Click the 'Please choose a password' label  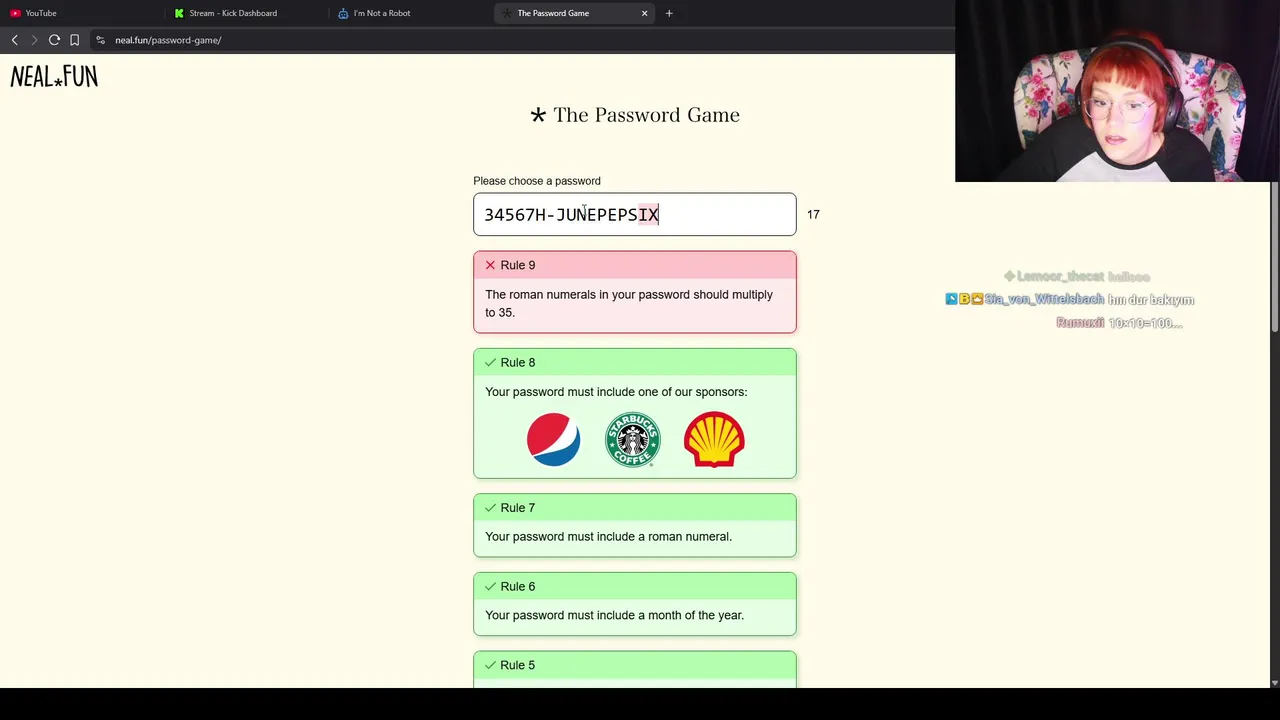coord(537,181)
